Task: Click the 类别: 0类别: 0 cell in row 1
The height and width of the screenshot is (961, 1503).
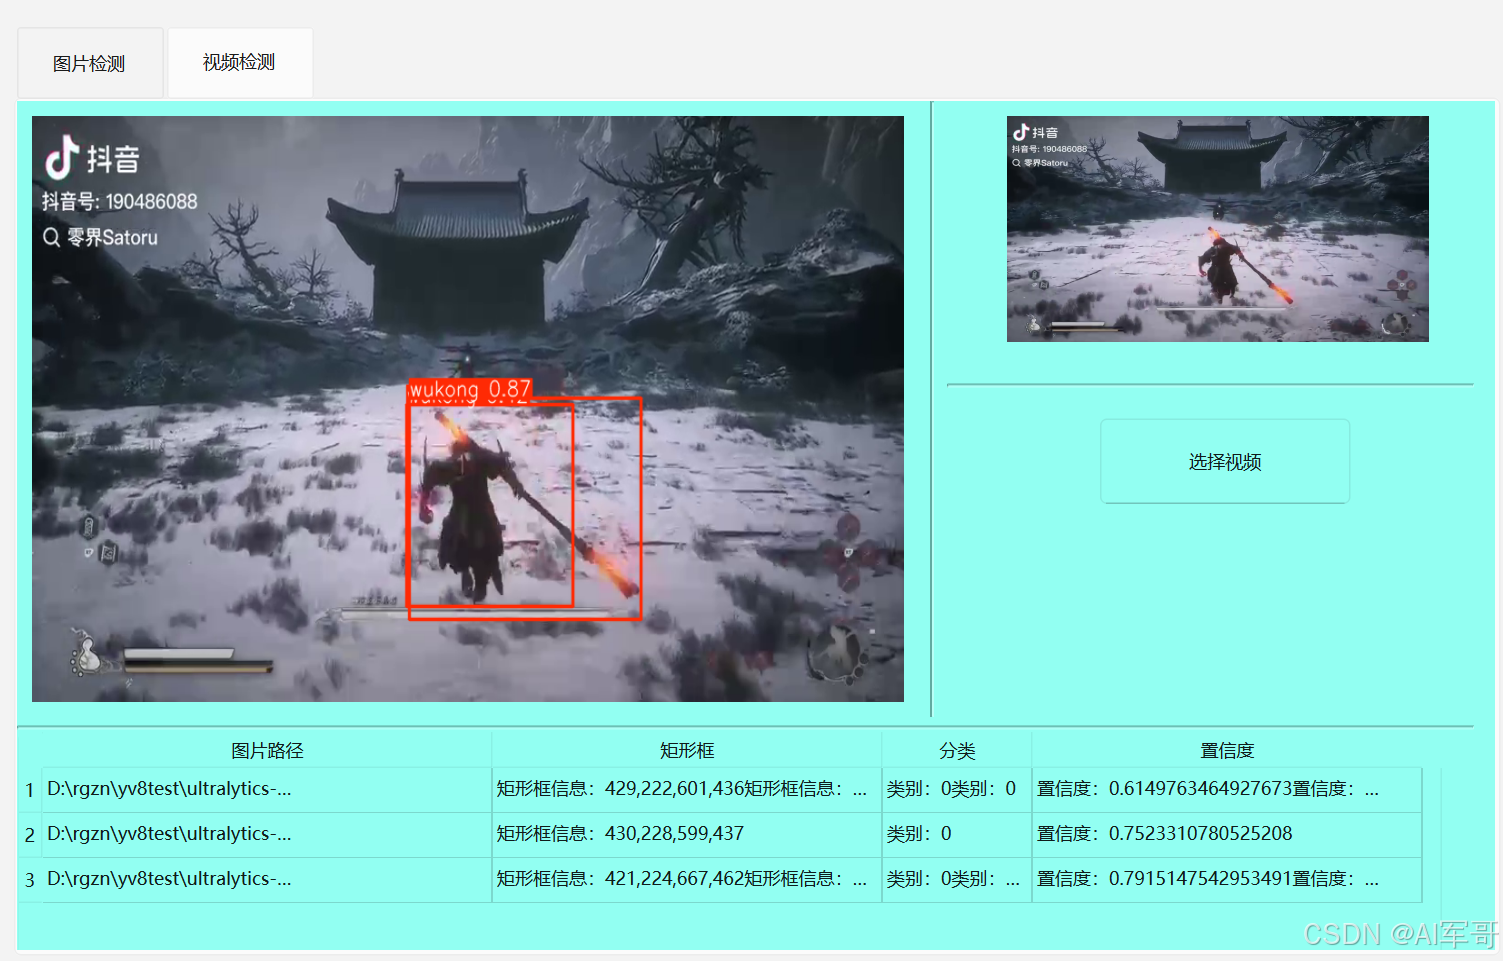Action: 957,790
